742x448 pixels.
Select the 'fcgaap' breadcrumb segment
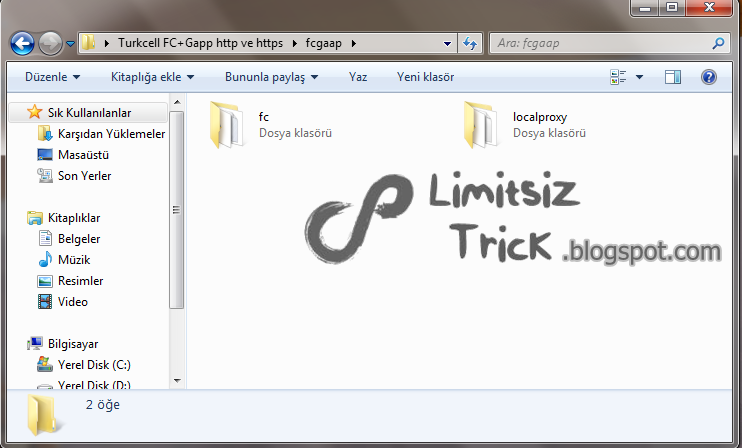pos(324,43)
